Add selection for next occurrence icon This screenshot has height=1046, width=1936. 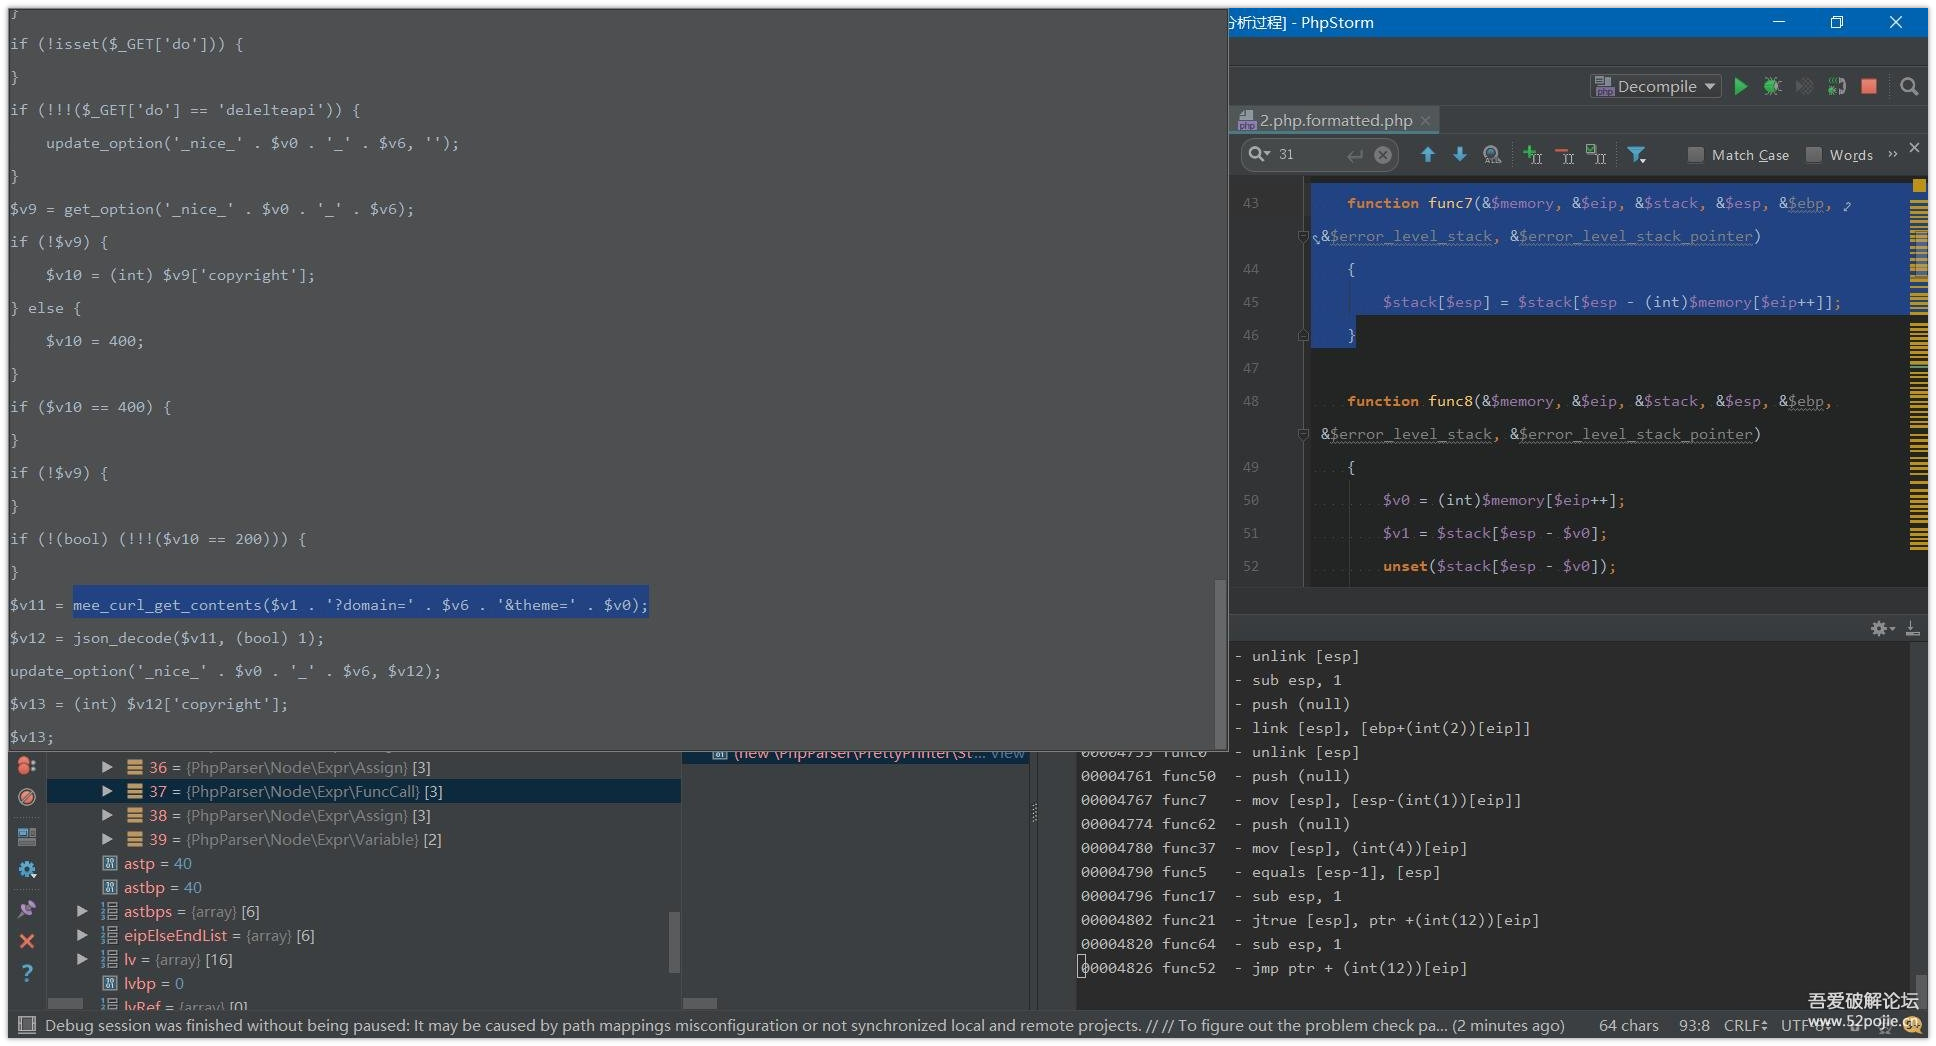(1532, 154)
